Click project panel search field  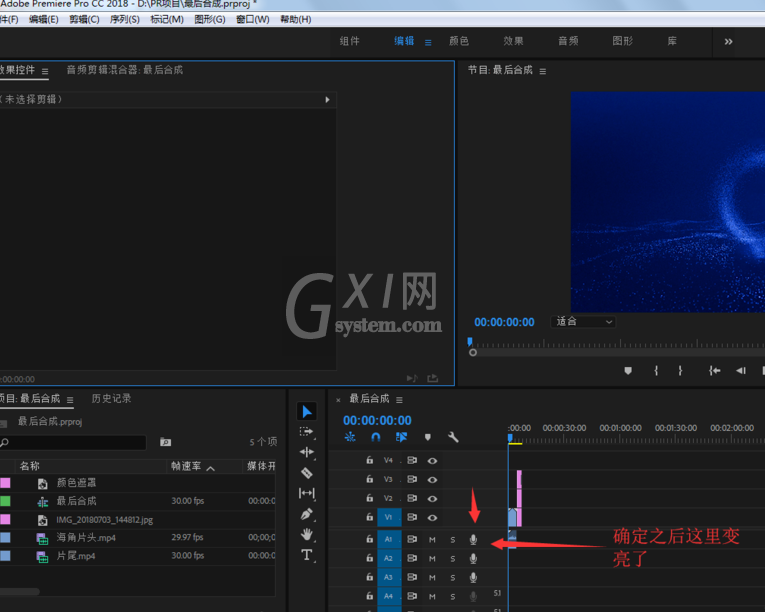click(x=73, y=443)
